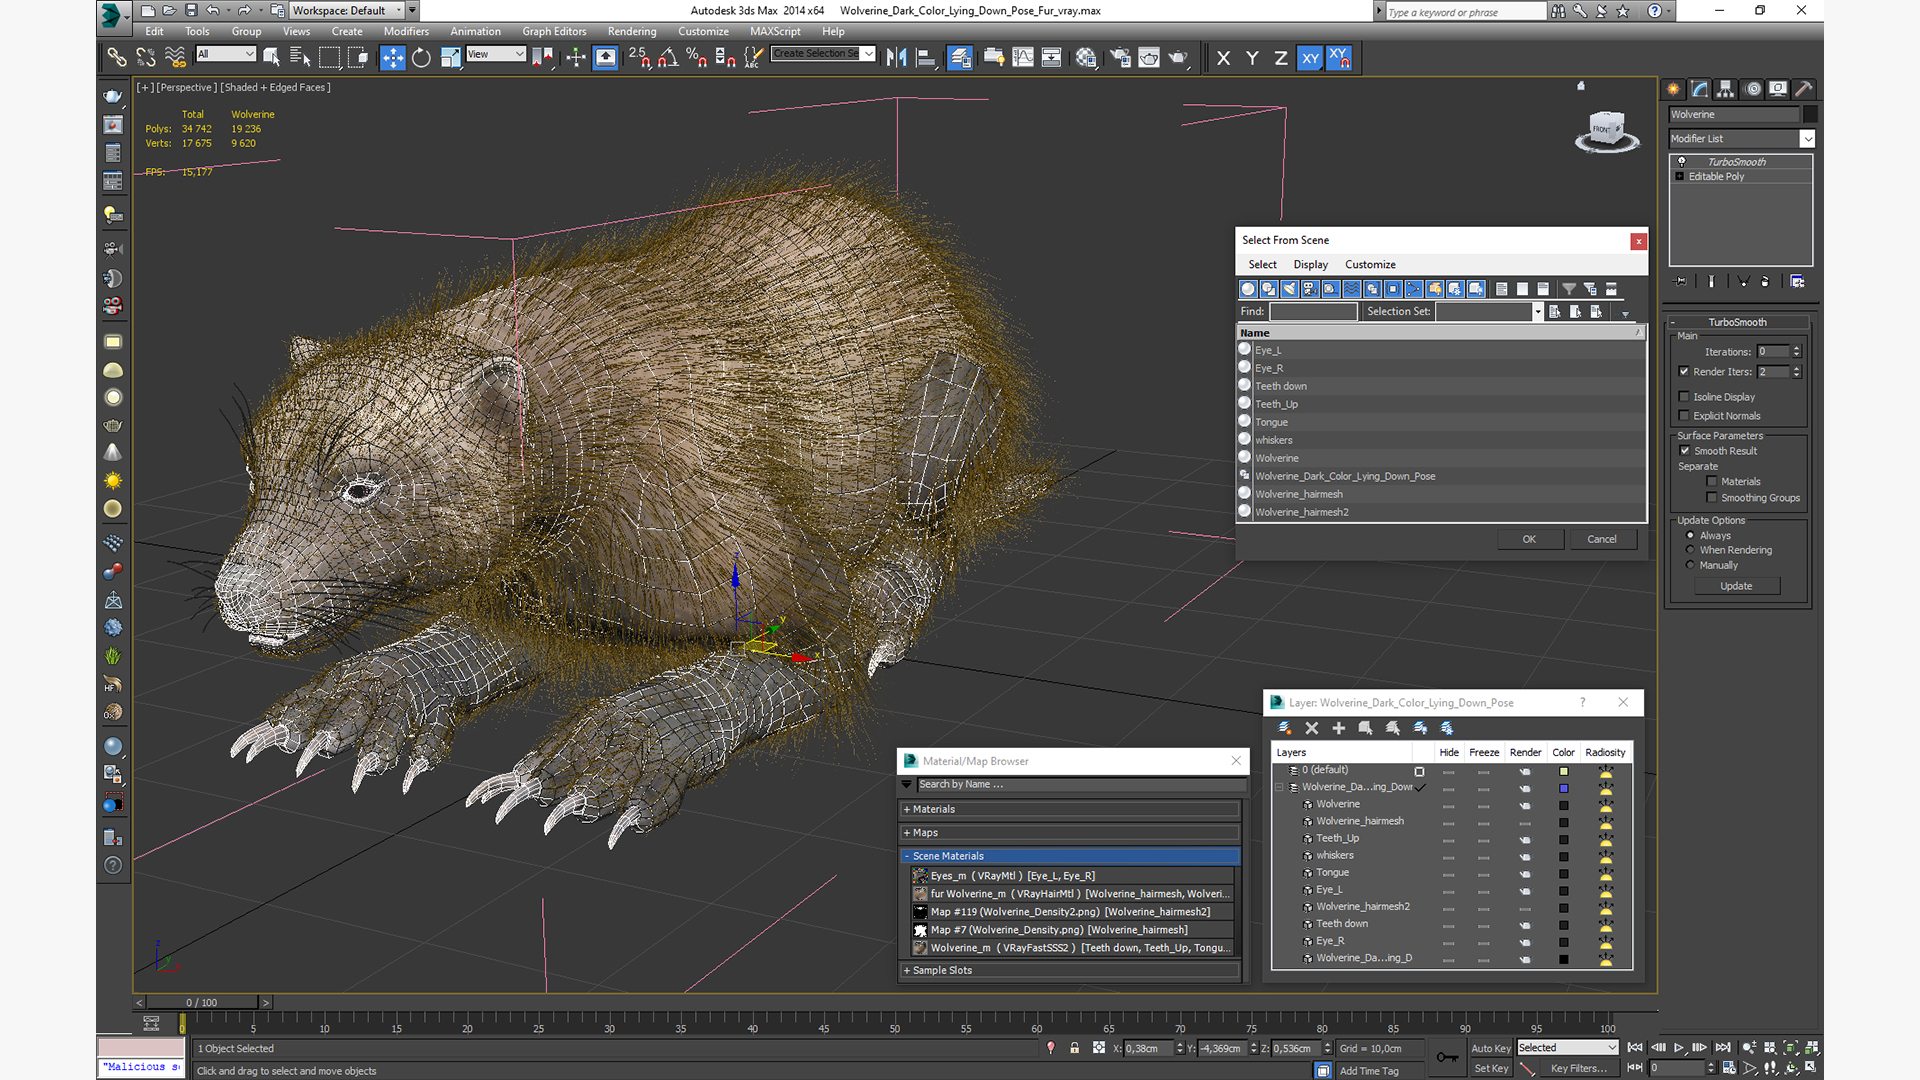Open the Utilities hammer panel tab
Viewport: 1920px width, 1080px height.
pos(1804,89)
